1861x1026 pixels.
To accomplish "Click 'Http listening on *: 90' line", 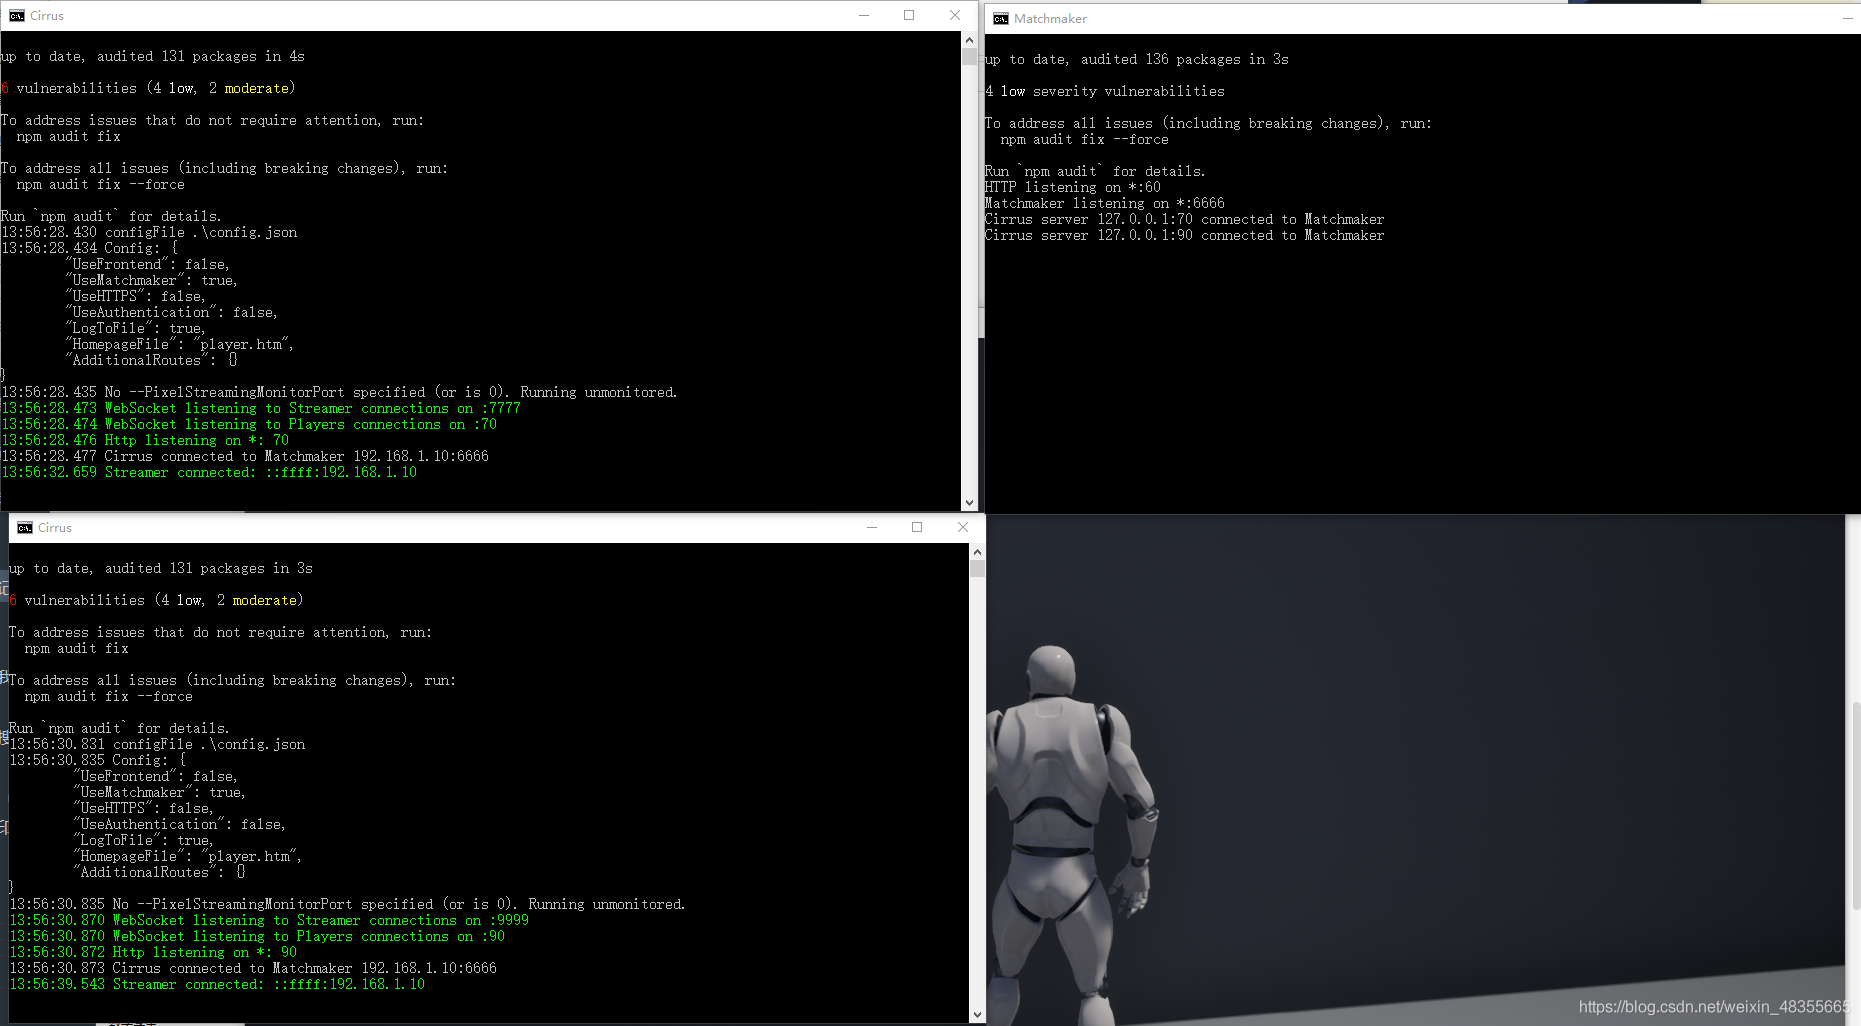I will pos(153,952).
